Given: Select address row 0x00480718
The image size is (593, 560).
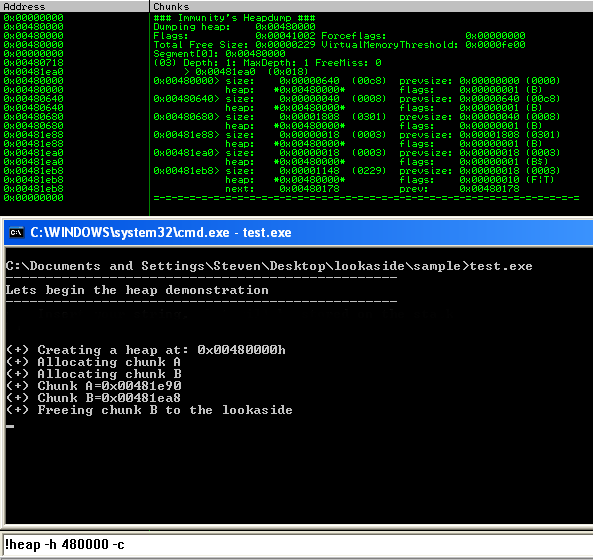Looking at the screenshot, I should [x=34, y=63].
